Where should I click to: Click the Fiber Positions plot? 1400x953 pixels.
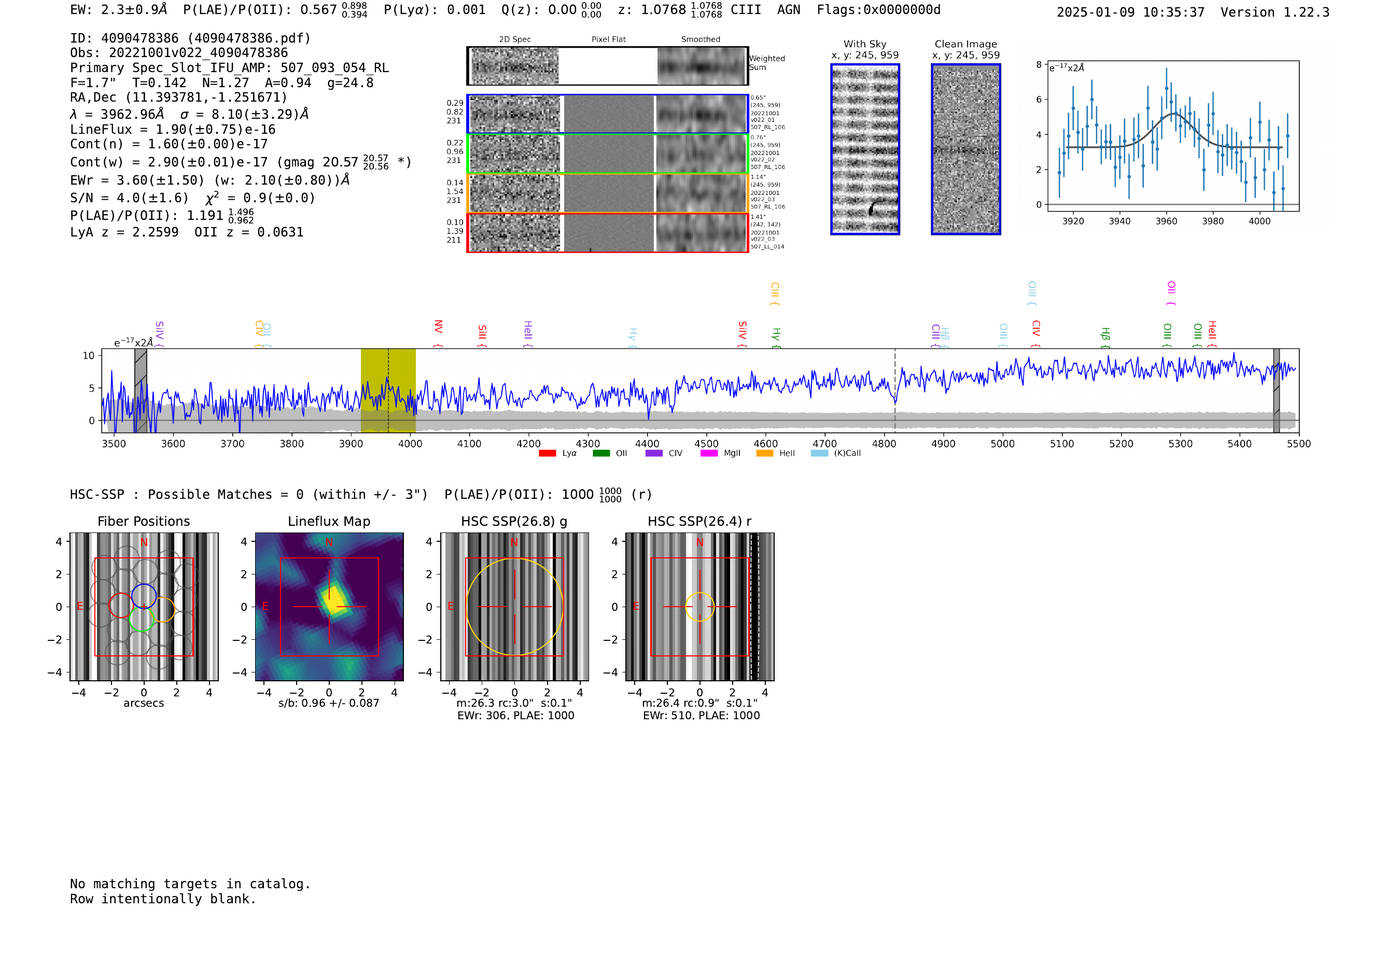coord(144,607)
